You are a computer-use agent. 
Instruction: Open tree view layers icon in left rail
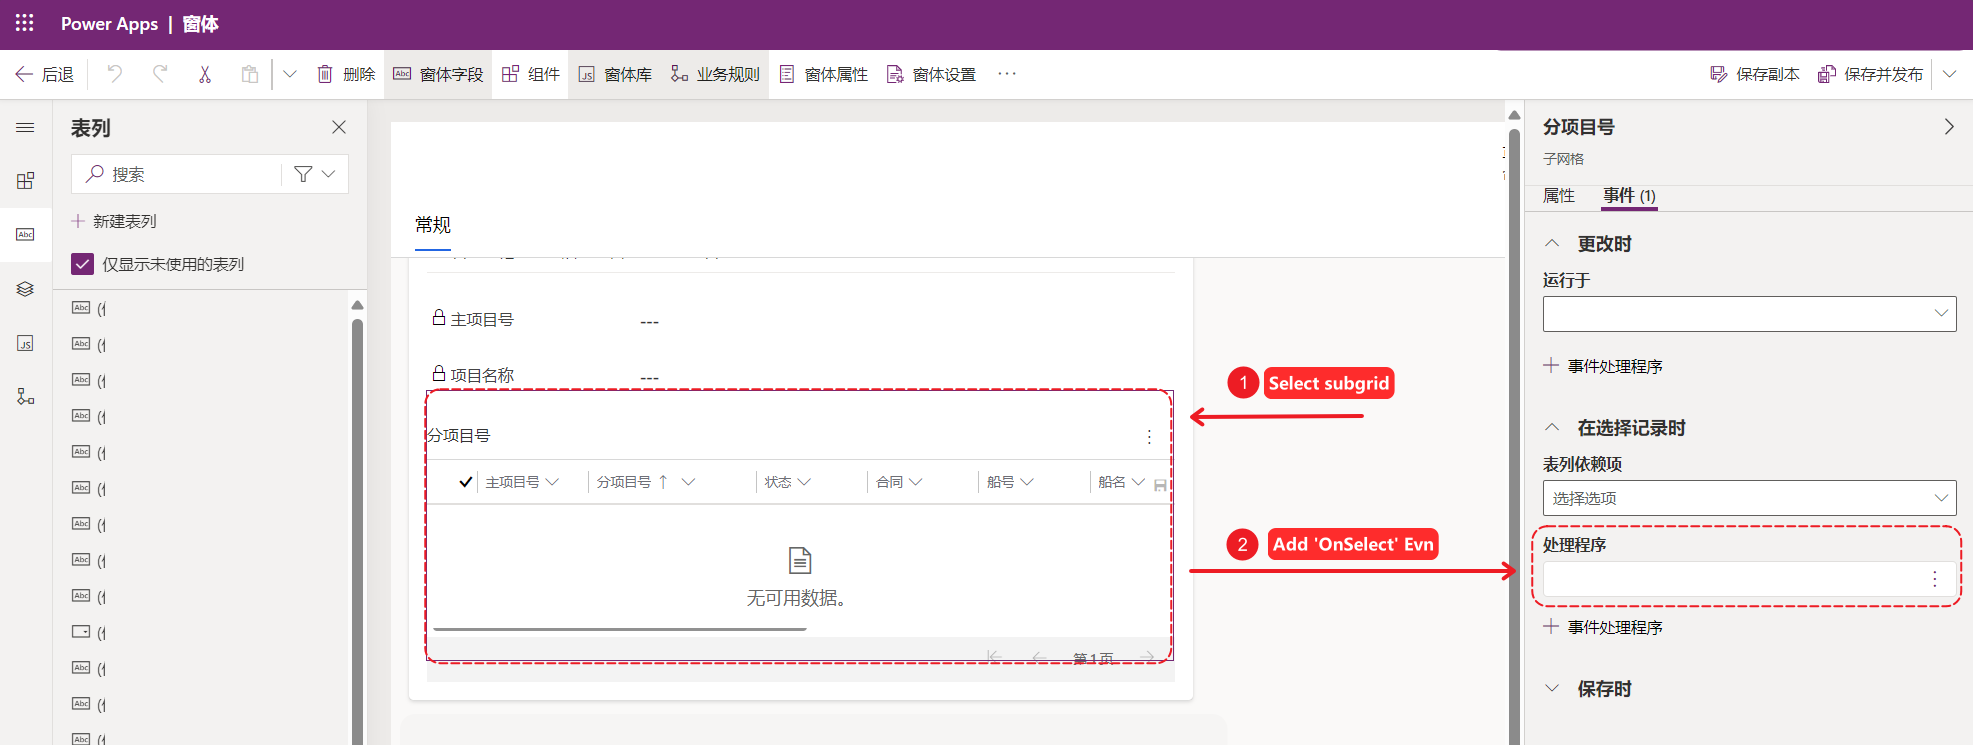pos(26,289)
